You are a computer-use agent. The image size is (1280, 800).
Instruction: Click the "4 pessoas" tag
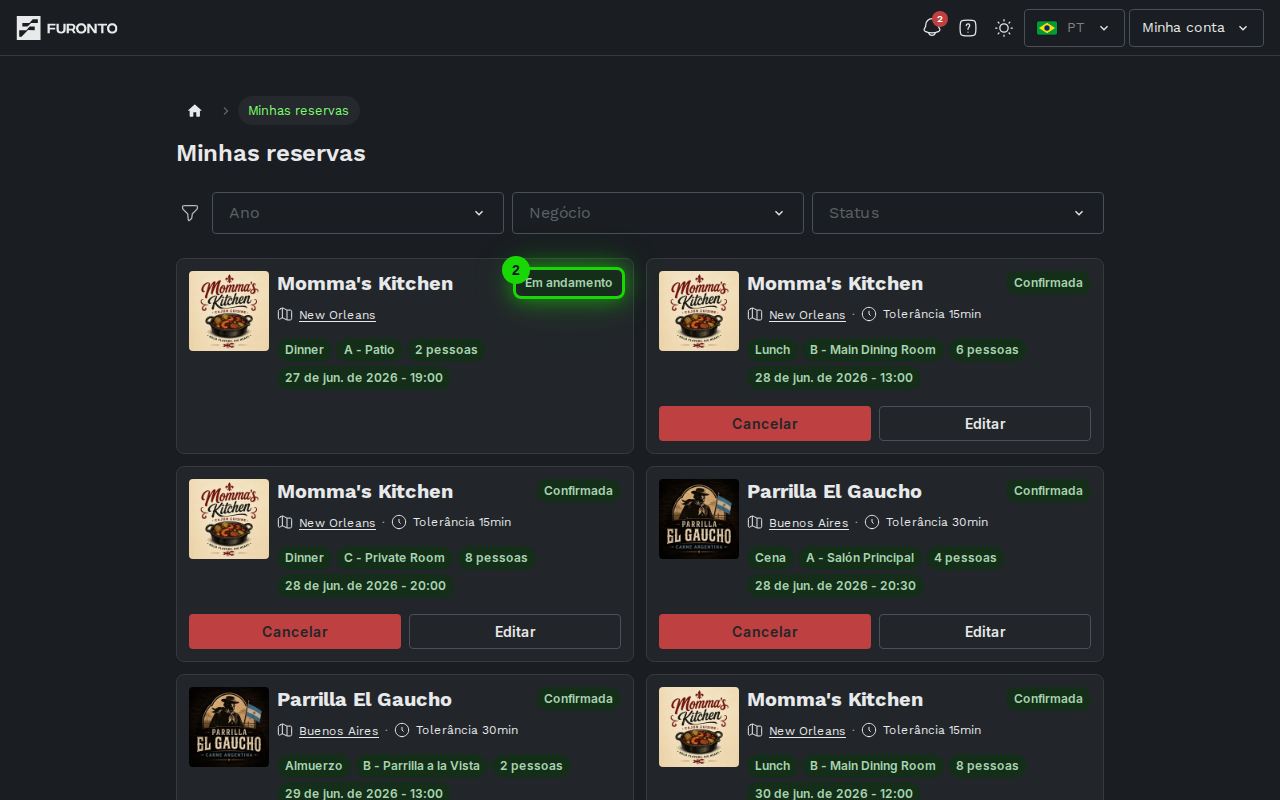pos(965,558)
